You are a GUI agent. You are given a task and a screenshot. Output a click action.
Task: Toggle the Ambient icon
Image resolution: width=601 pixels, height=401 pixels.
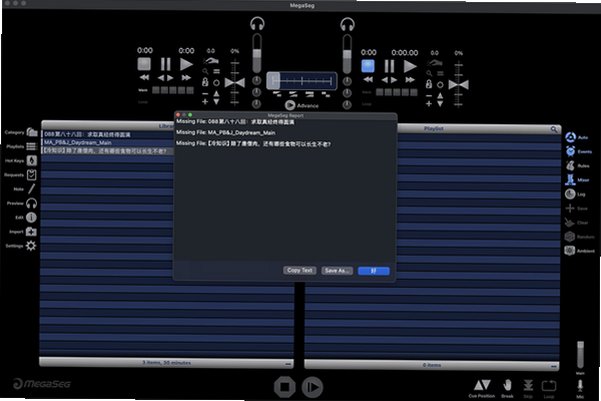570,251
